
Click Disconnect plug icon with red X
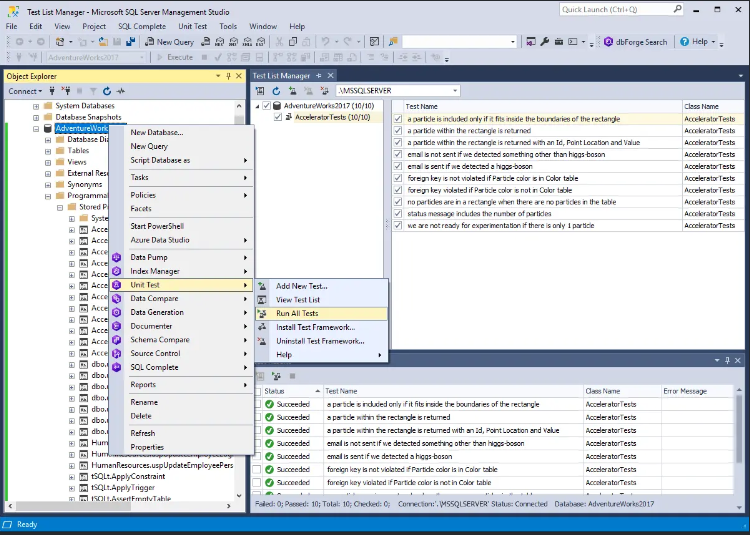point(66,91)
